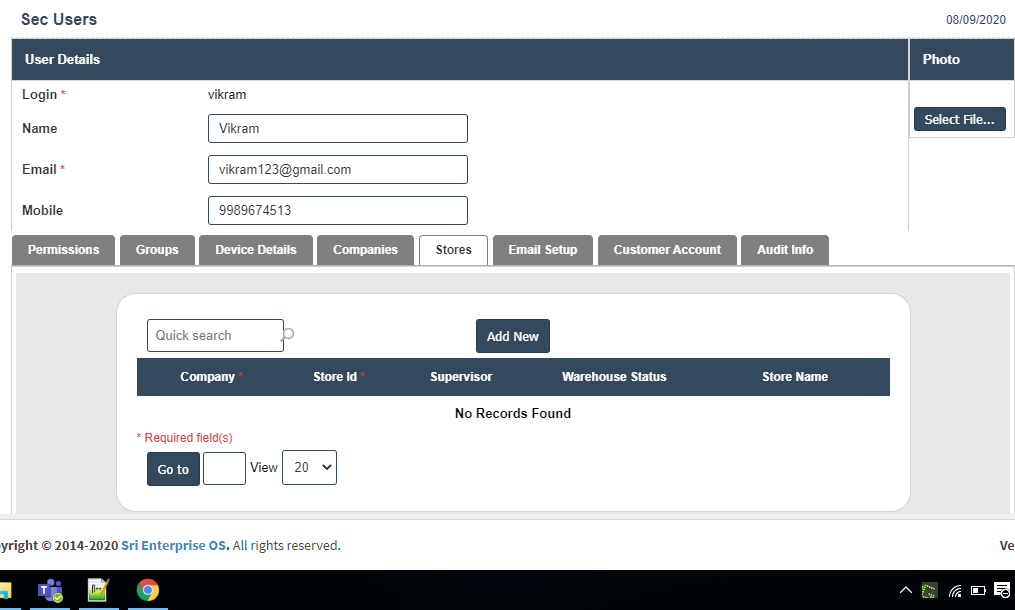Check the battery status tray icon
Image resolution: width=1015 pixels, height=610 pixels.
(x=978, y=590)
